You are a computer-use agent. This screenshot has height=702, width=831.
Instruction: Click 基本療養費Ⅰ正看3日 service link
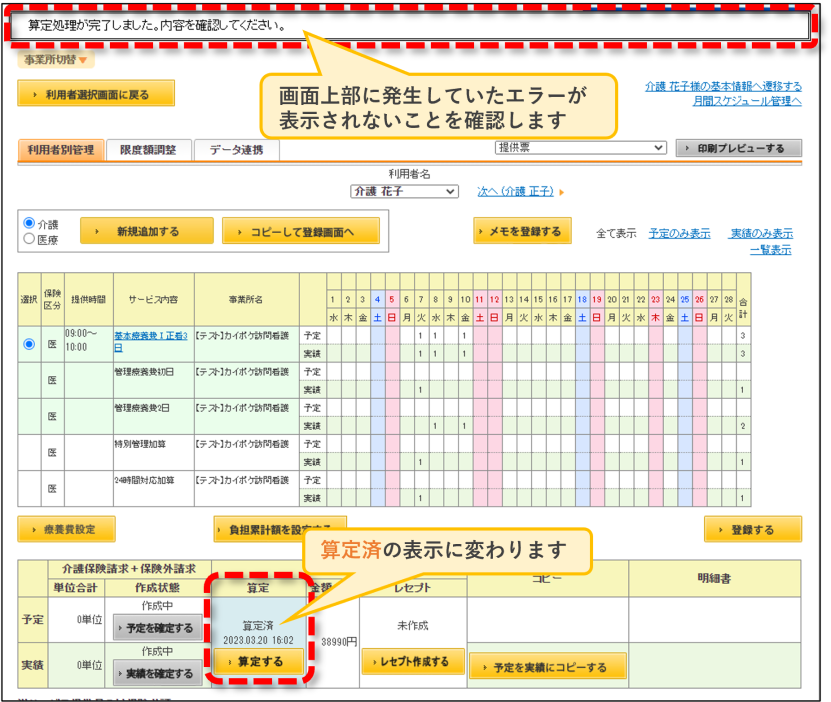coord(151,341)
